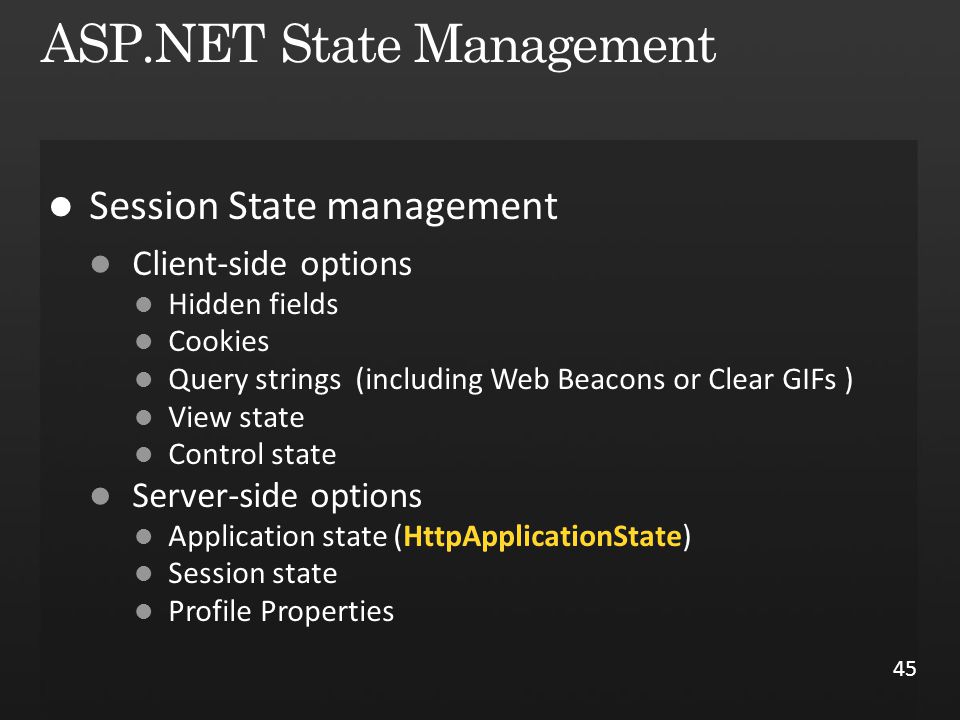Viewport: 960px width, 720px height.
Task: Click the bullet beside View state
Action: tap(144, 418)
